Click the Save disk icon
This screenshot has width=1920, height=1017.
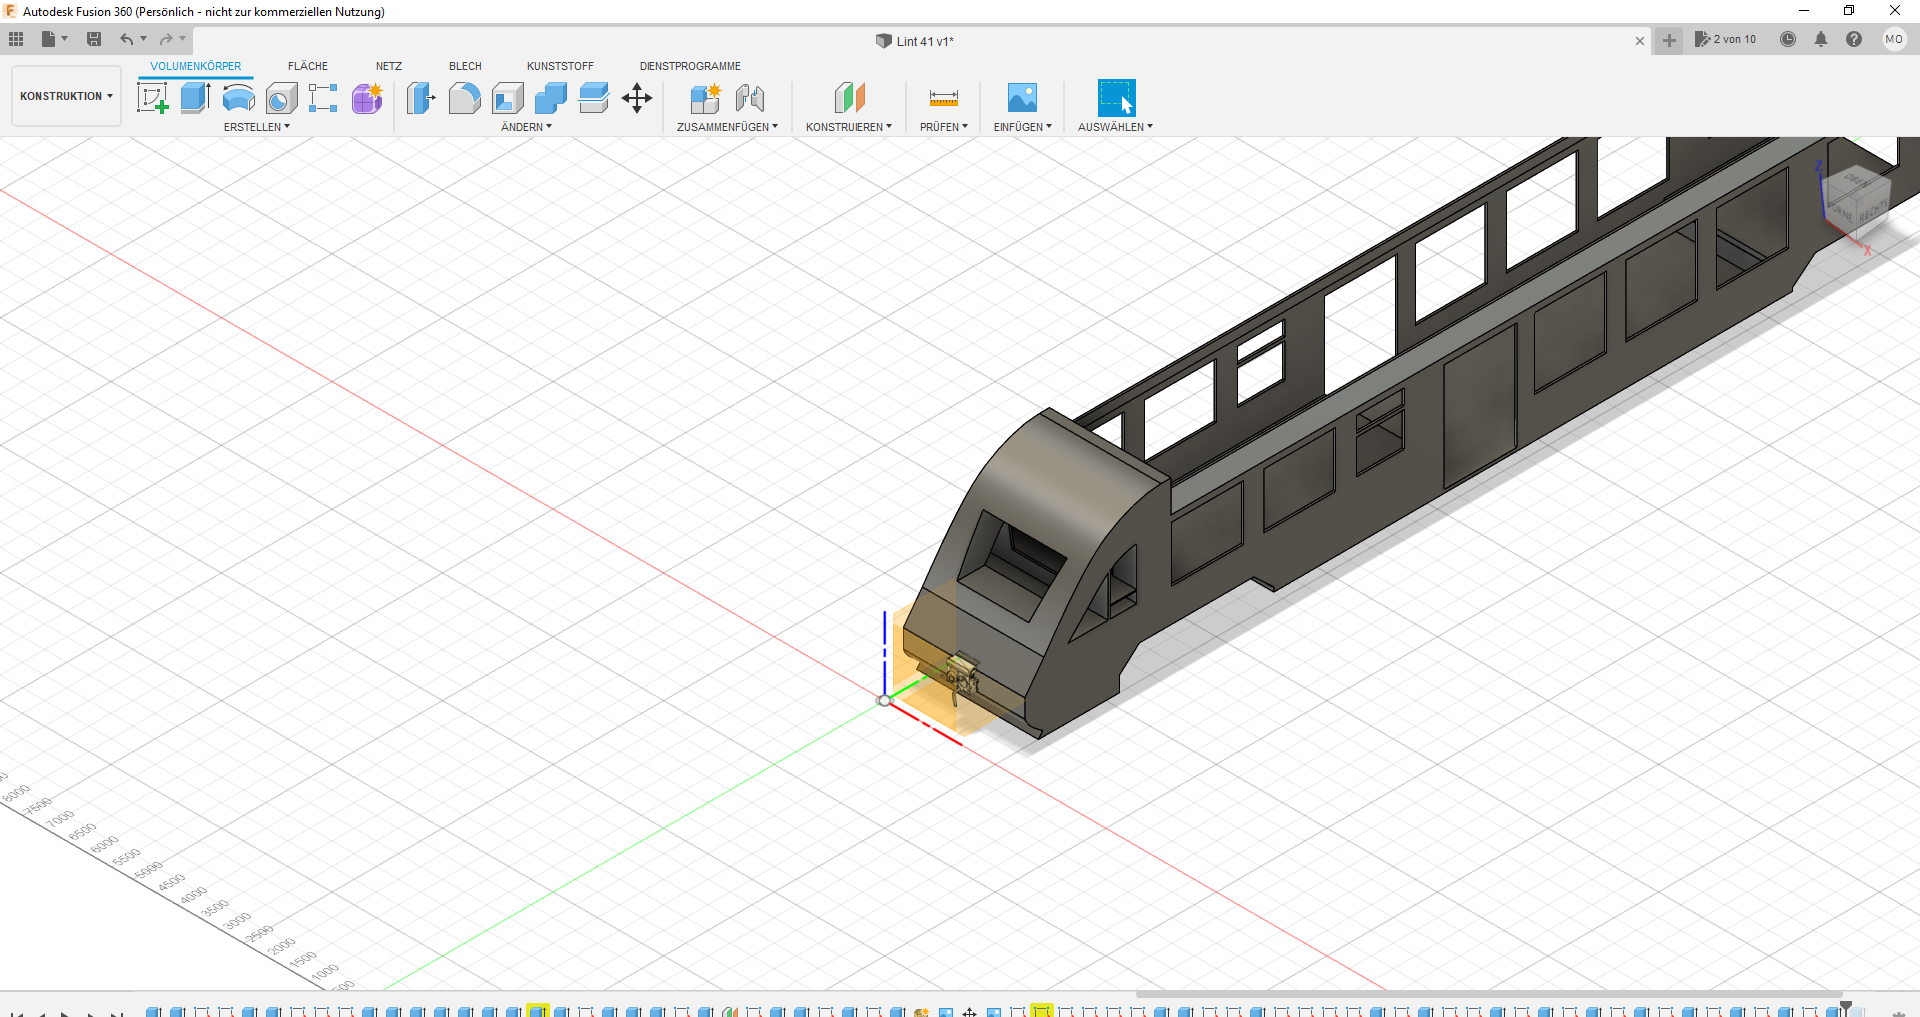pos(94,39)
